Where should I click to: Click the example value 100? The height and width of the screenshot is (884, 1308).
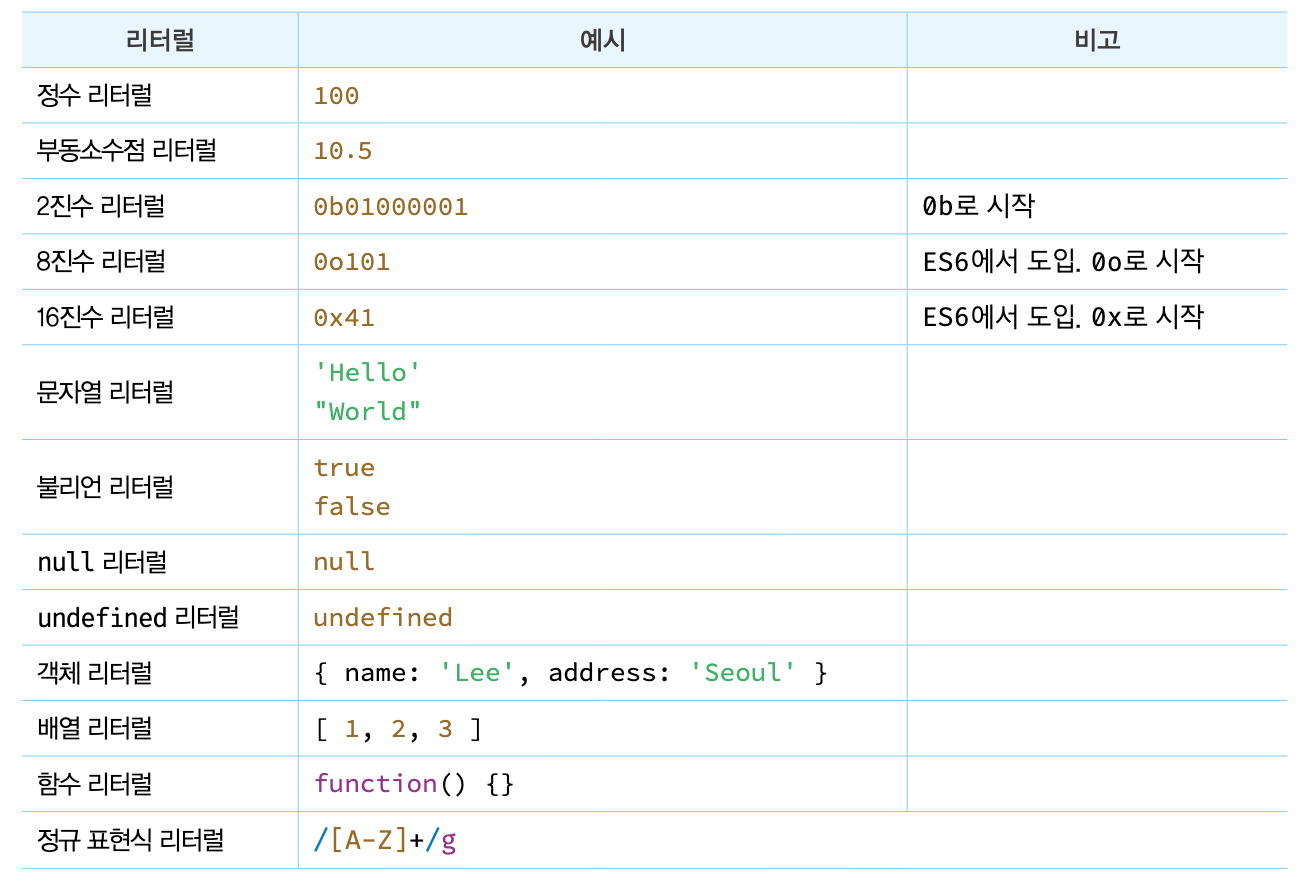336,96
